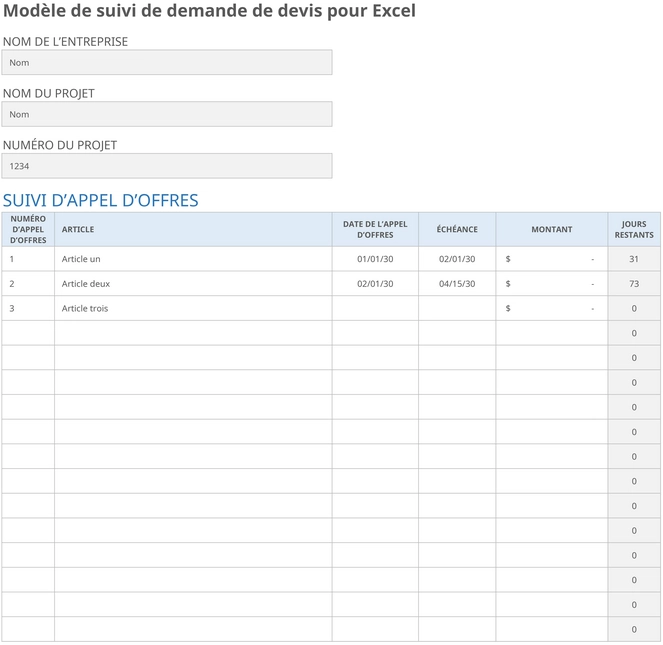Select empty échéance cell in Article trois row
The image size is (663, 645).
[457, 308]
